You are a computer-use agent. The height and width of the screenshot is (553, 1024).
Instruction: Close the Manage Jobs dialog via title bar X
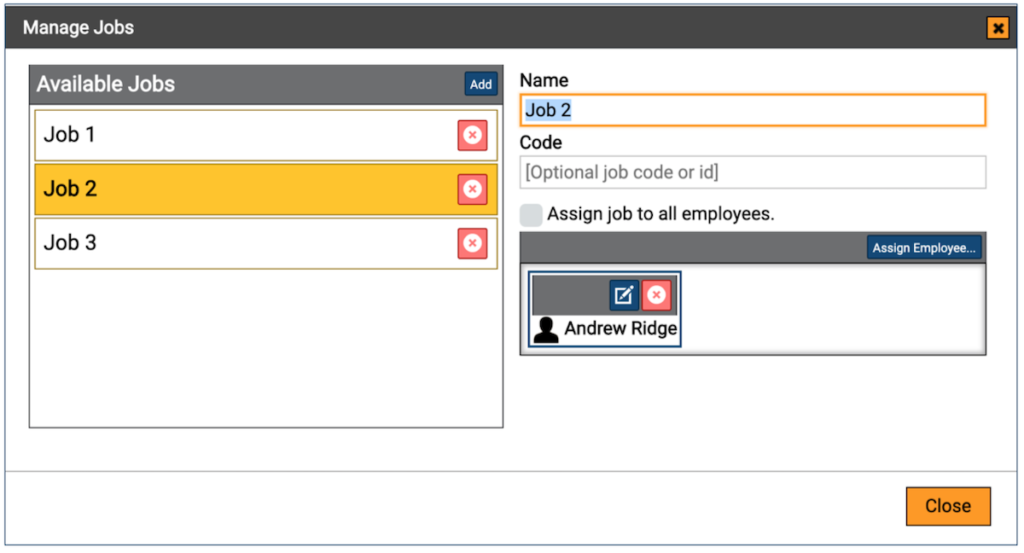(997, 28)
